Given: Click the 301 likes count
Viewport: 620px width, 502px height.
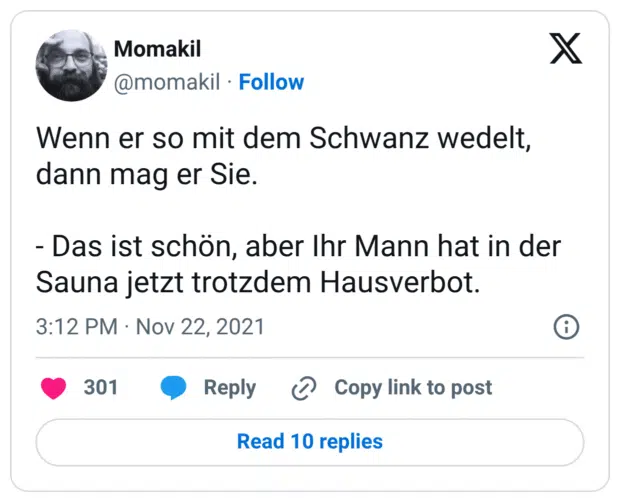Looking at the screenshot, I should click(x=101, y=388).
